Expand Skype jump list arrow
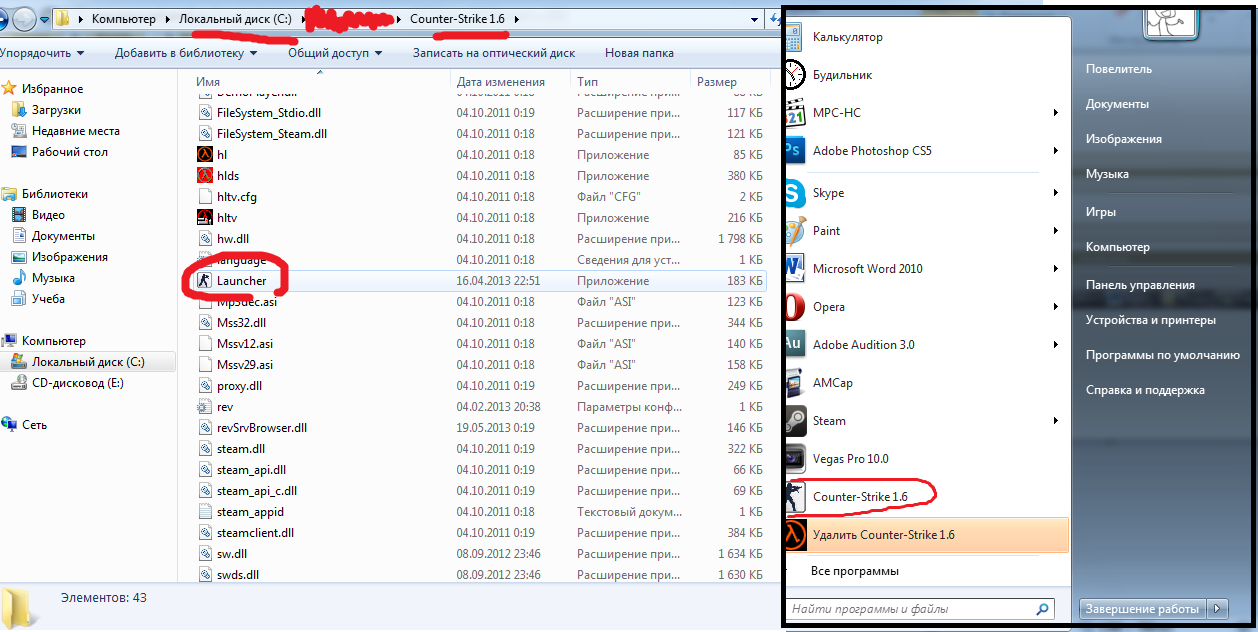Image resolution: width=1258 pixels, height=632 pixels. [1056, 193]
